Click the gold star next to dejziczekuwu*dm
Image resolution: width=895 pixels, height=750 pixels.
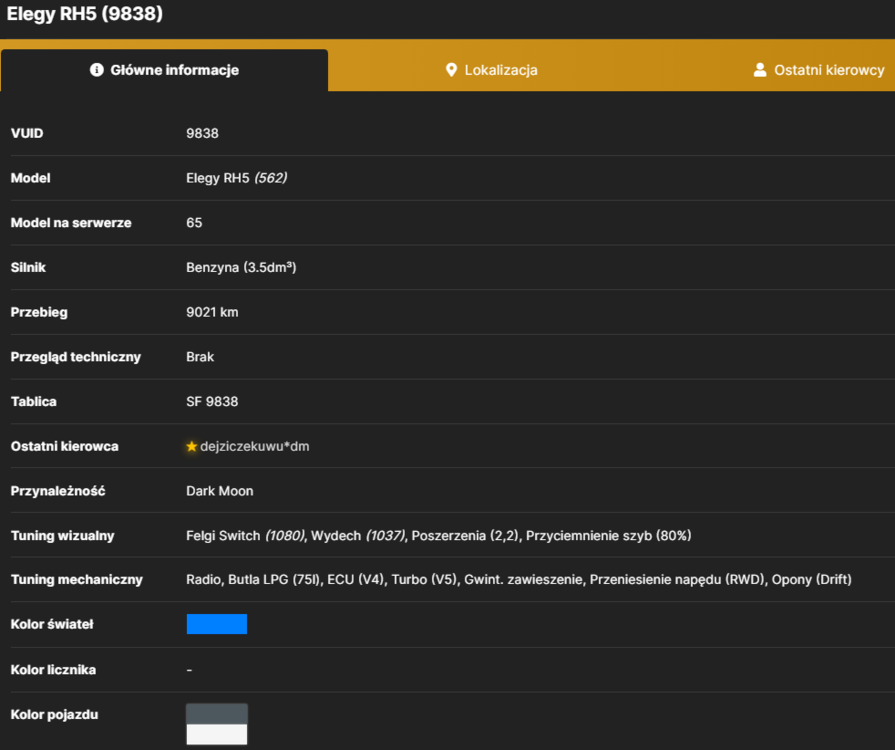(192, 446)
